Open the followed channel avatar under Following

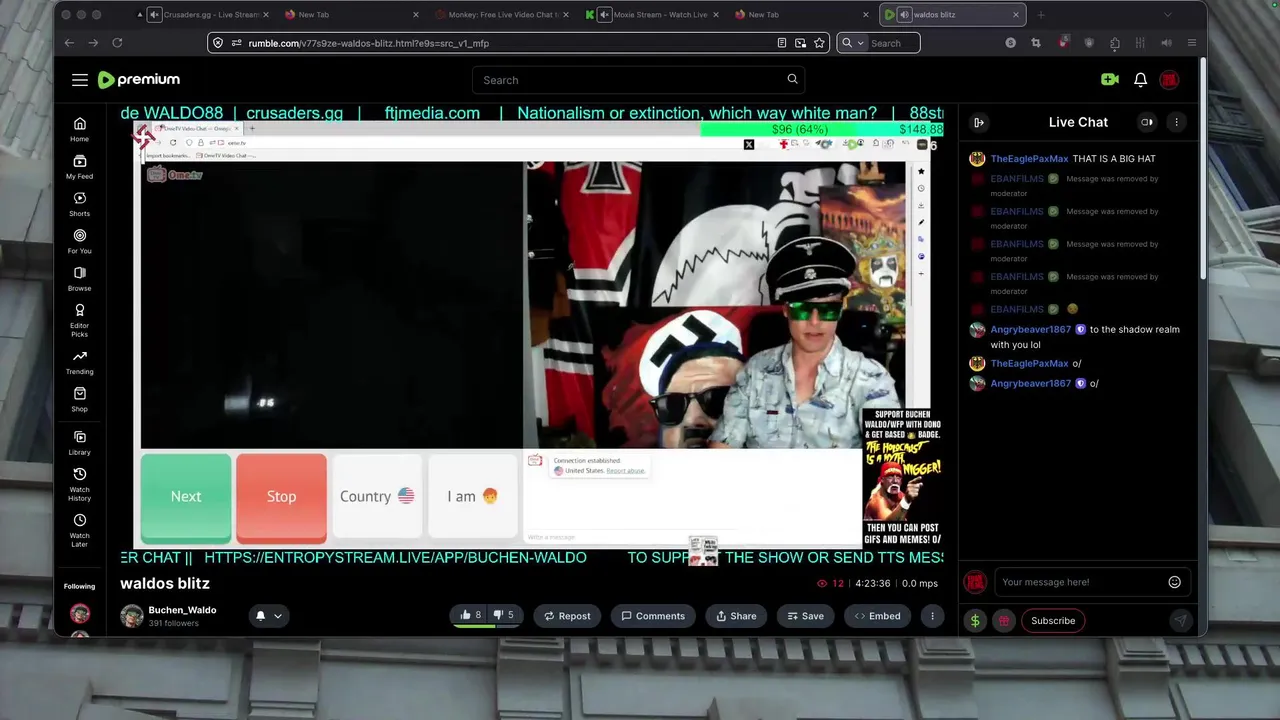pyautogui.click(x=80, y=614)
